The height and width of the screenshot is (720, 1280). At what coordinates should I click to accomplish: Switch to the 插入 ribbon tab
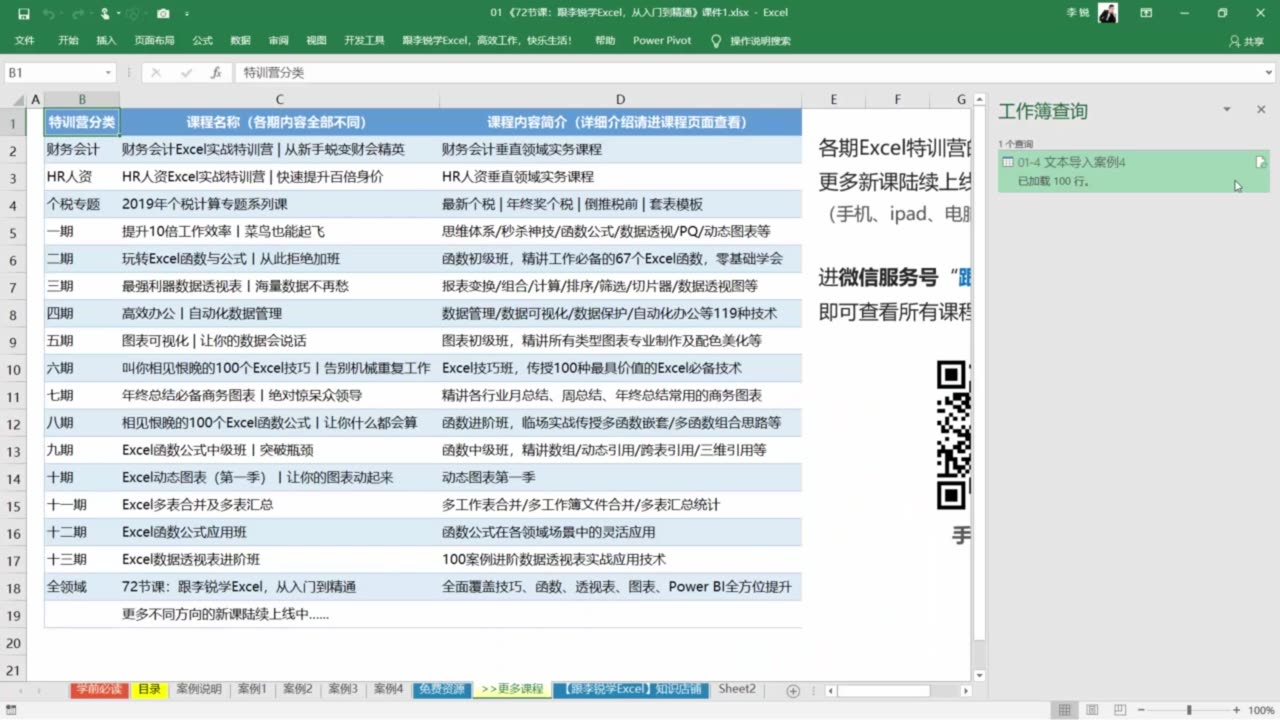(106, 41)
